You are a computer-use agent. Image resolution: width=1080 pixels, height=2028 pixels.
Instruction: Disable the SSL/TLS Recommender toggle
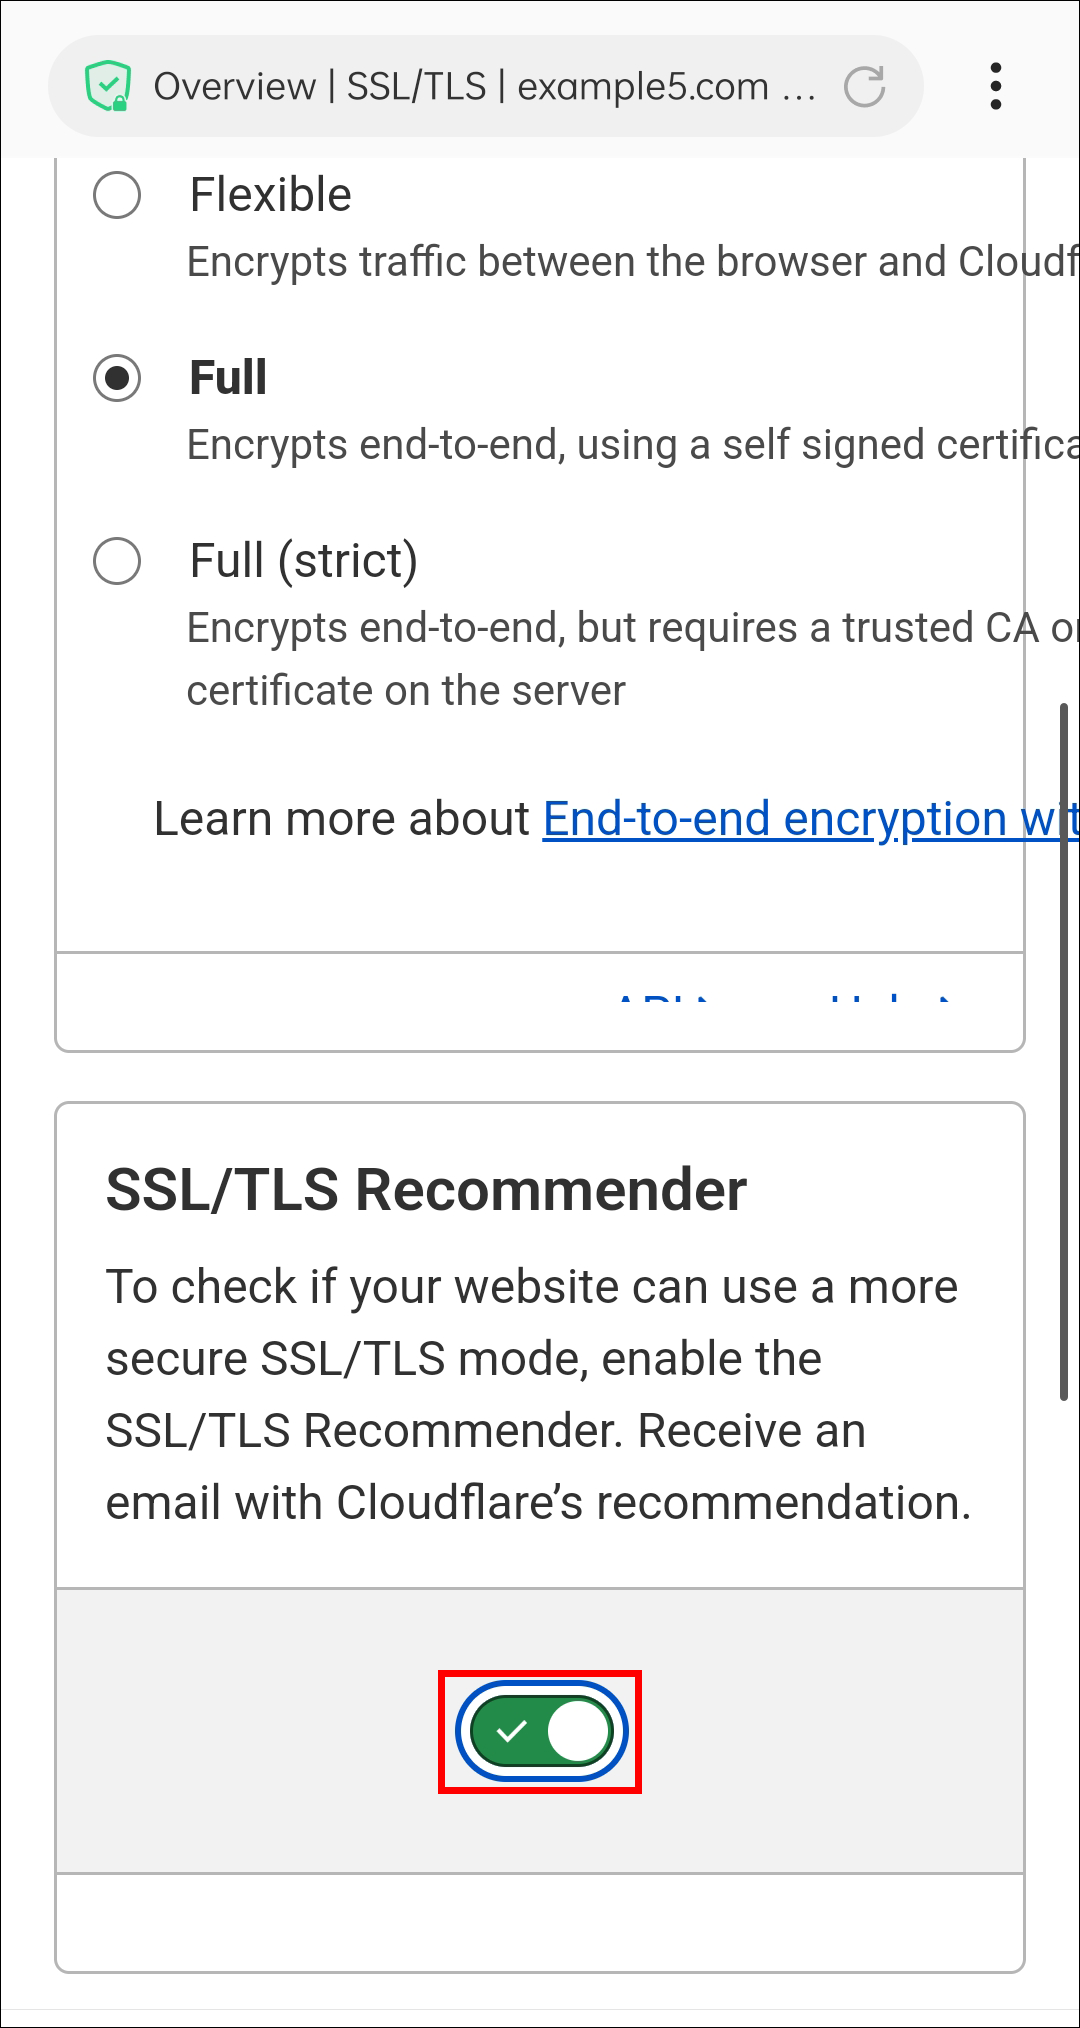pyautogui.click(x=541, y=1731)
